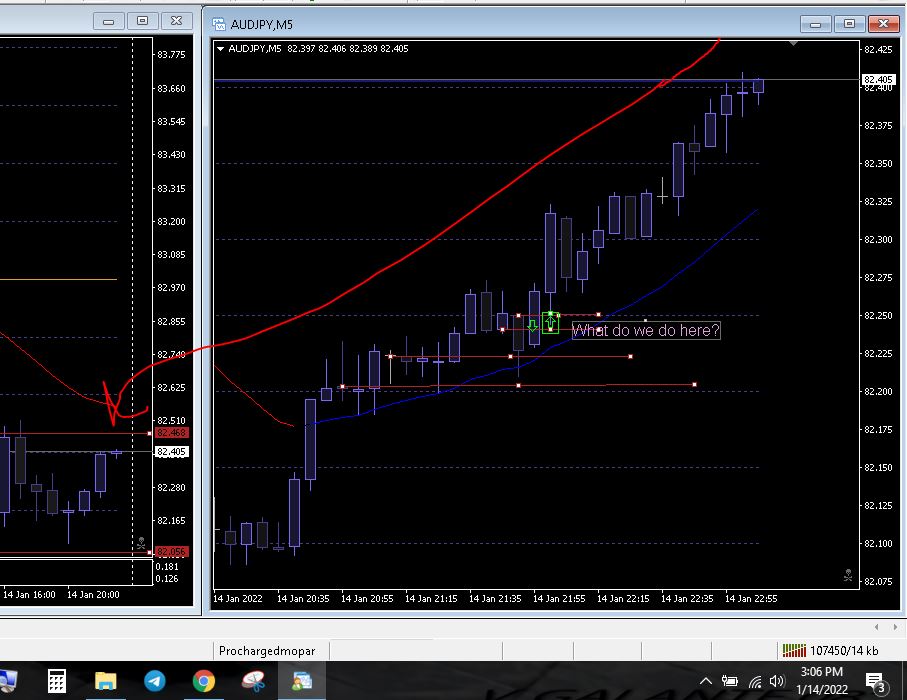This screenshot has width=907, height=700.
Task: Click the skull icon in the left chart
Action: tap(141, 543)
